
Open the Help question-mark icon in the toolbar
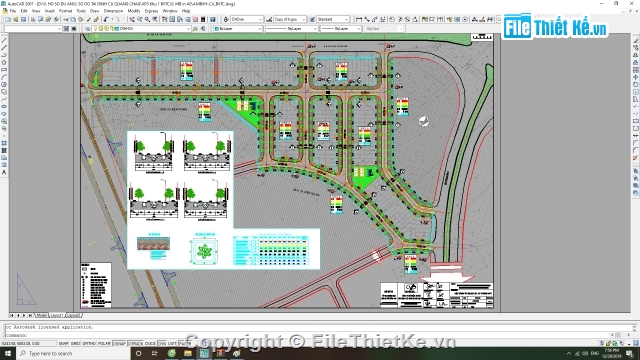(213, 19)
